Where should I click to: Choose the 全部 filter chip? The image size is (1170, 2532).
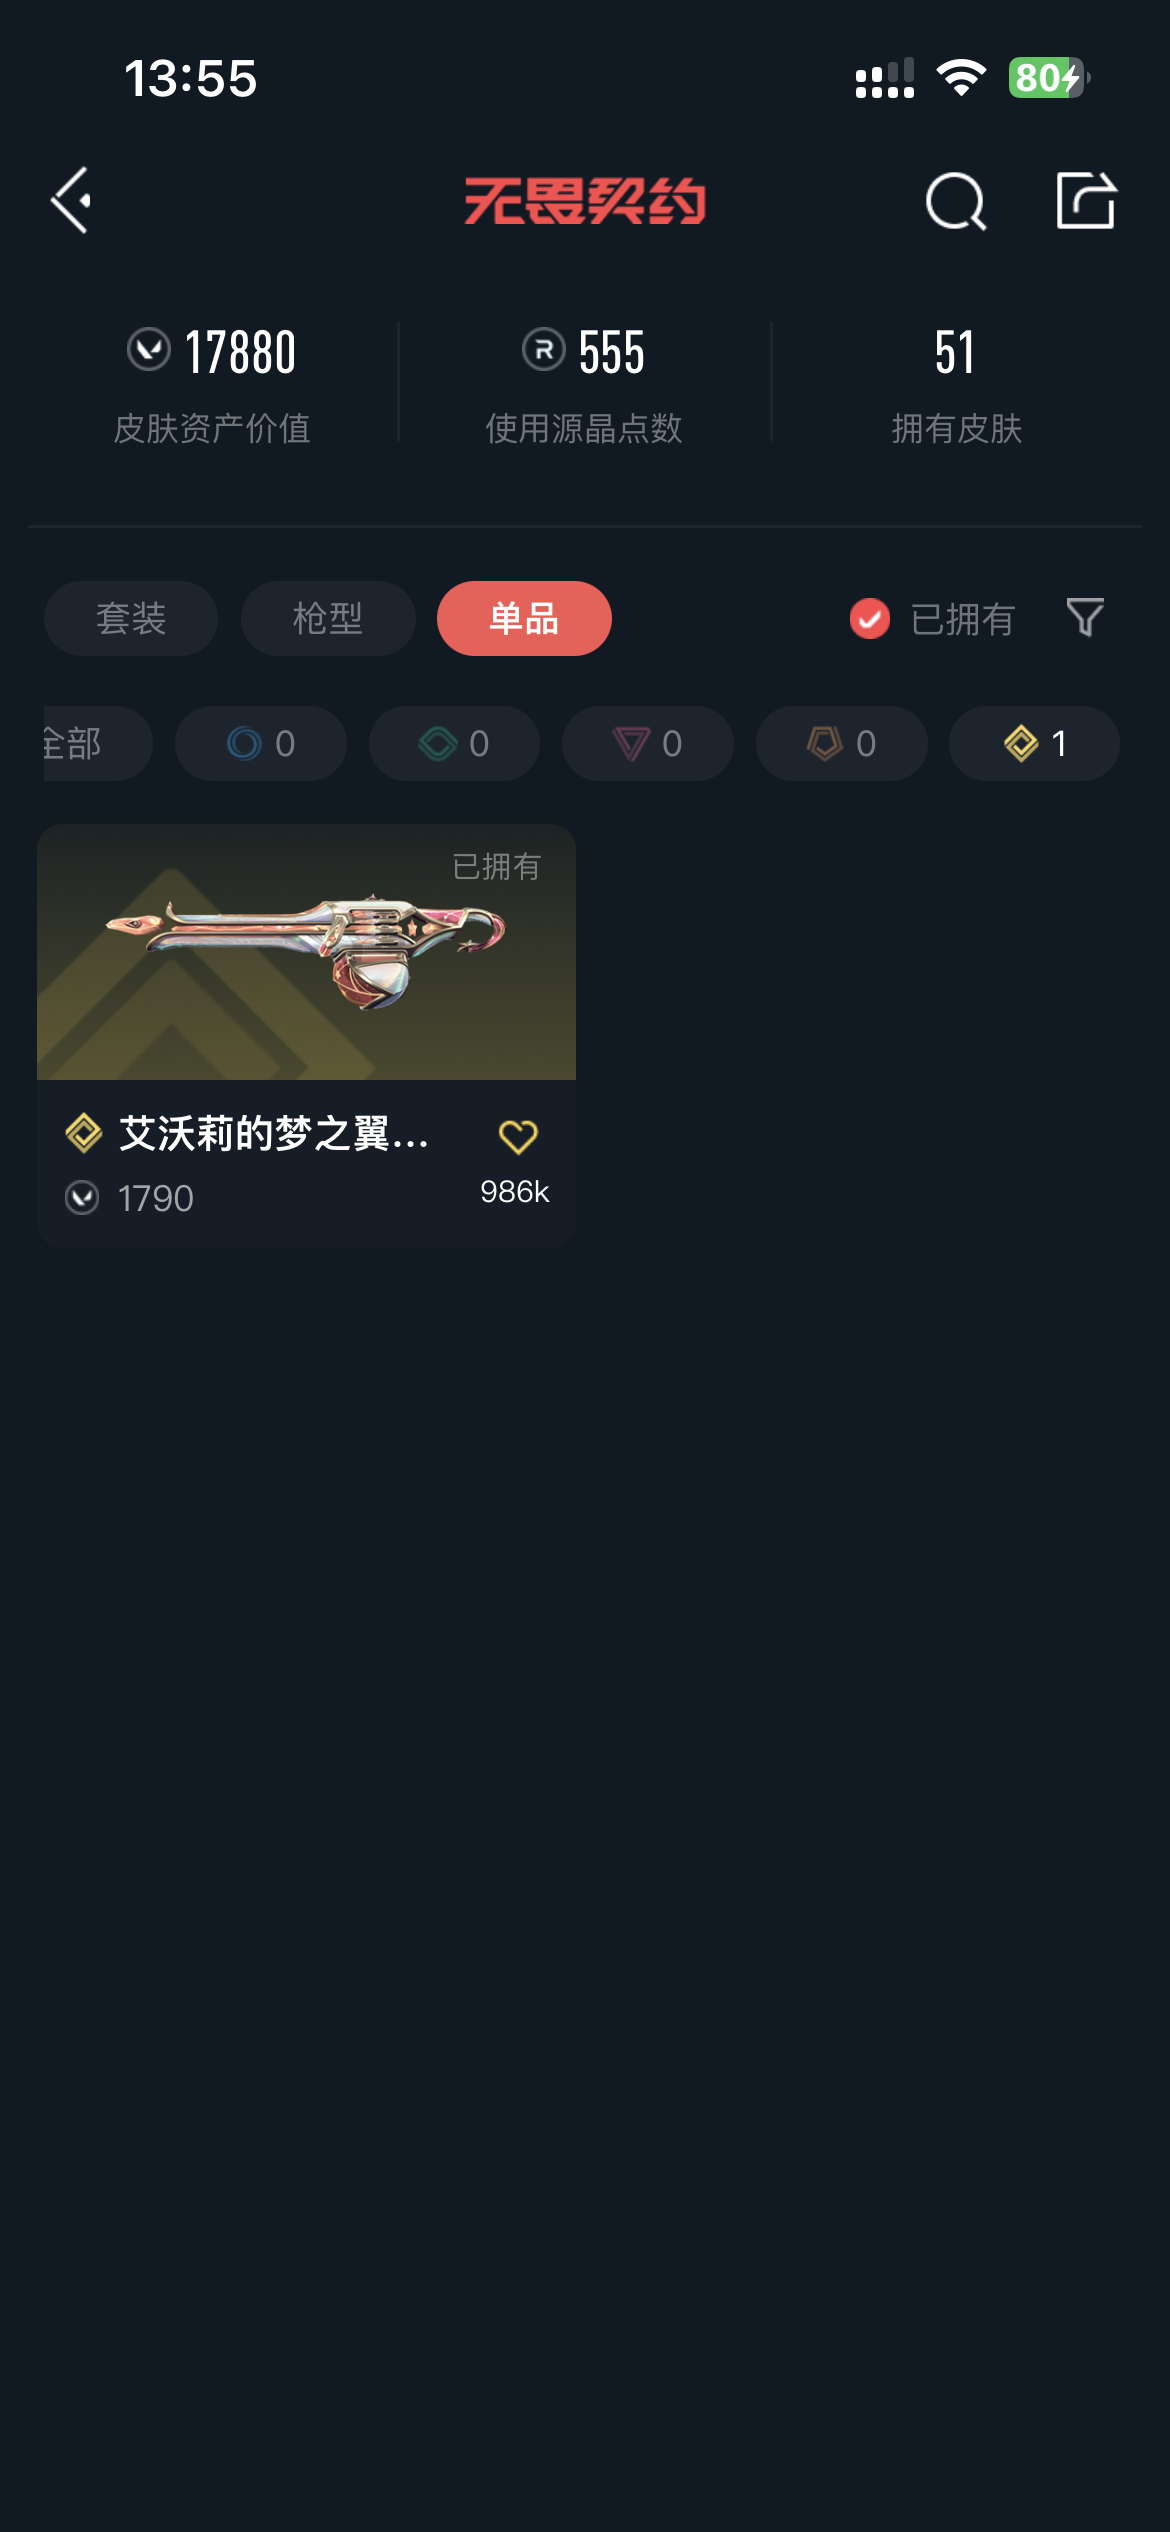(97, 743)
